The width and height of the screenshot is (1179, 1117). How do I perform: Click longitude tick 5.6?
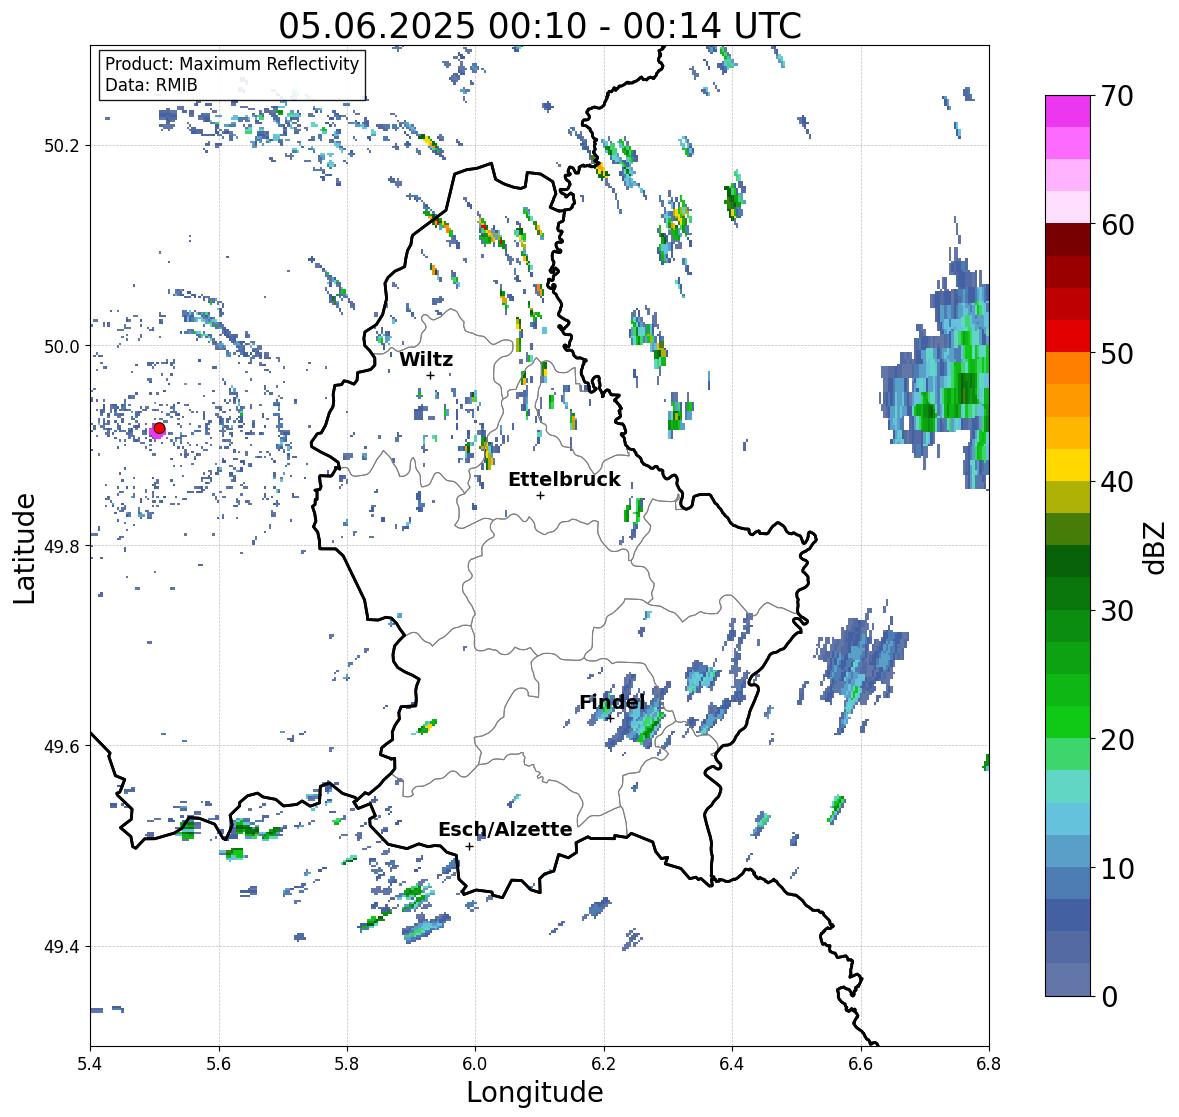[219, 1064]
